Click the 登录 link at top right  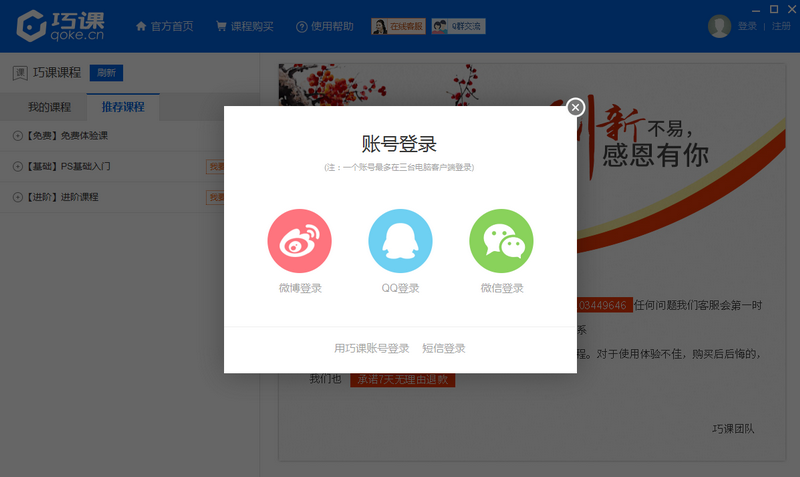click(x=747, y=26)
